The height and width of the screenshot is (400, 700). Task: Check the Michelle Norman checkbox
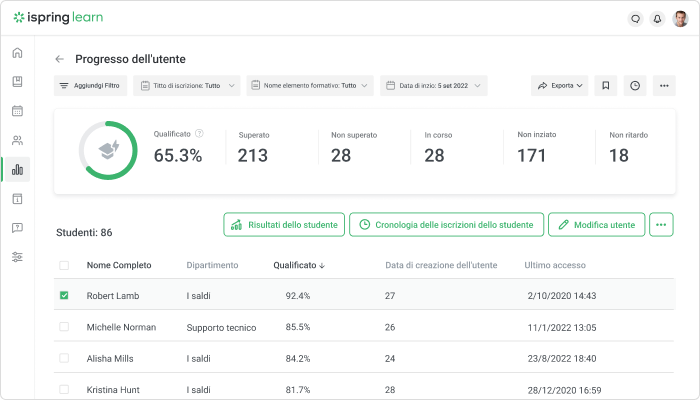(x=64, y=327)
